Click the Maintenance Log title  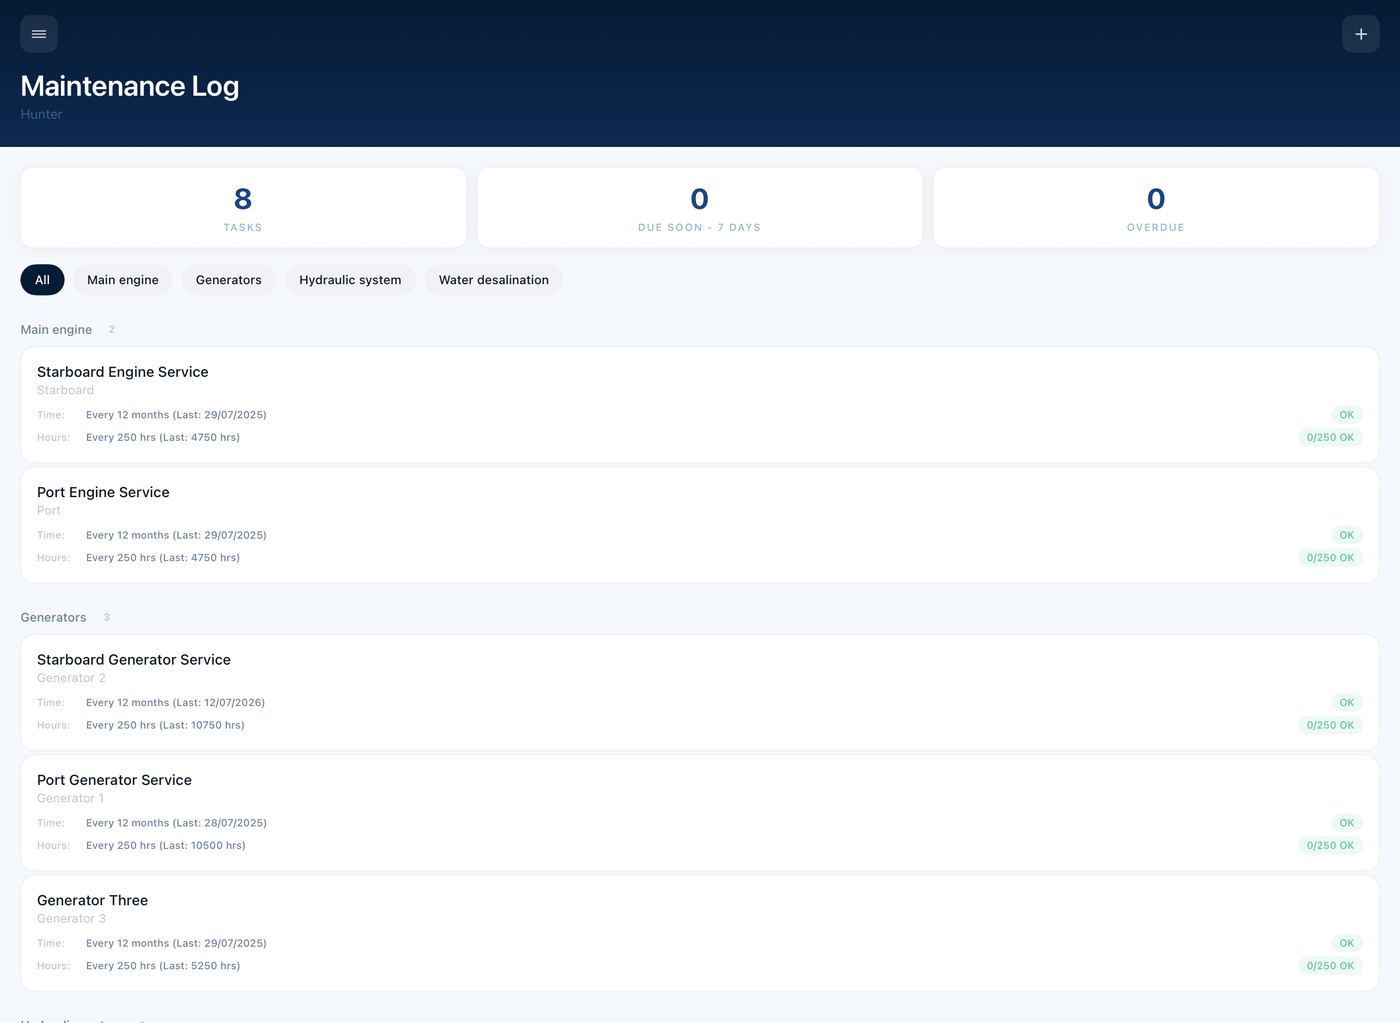click(x=130, y=86)
